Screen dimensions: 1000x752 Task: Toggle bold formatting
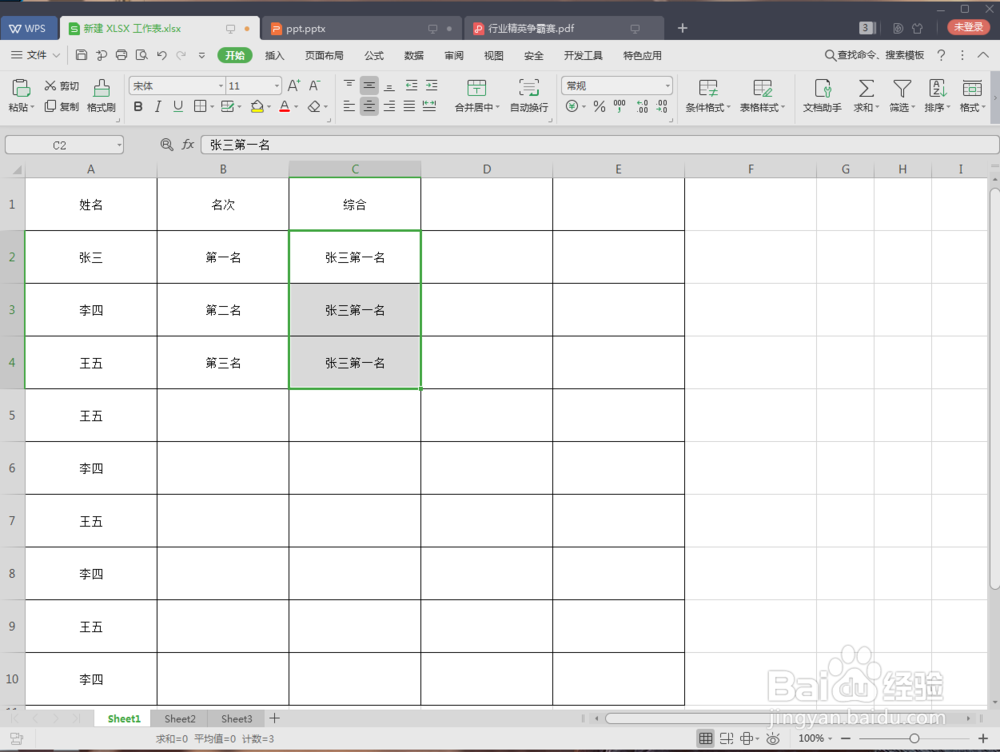(x=138, y=107)
